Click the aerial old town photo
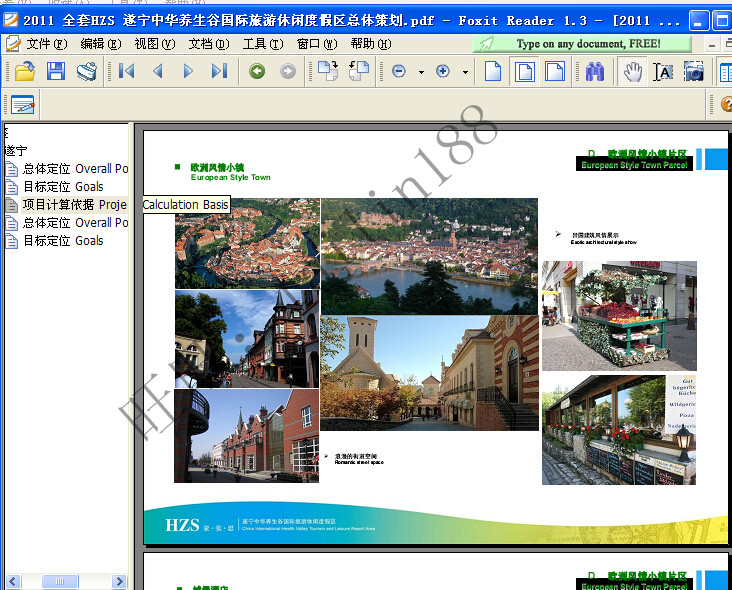This screenshot has width=732, height=590. pos(247,243)
